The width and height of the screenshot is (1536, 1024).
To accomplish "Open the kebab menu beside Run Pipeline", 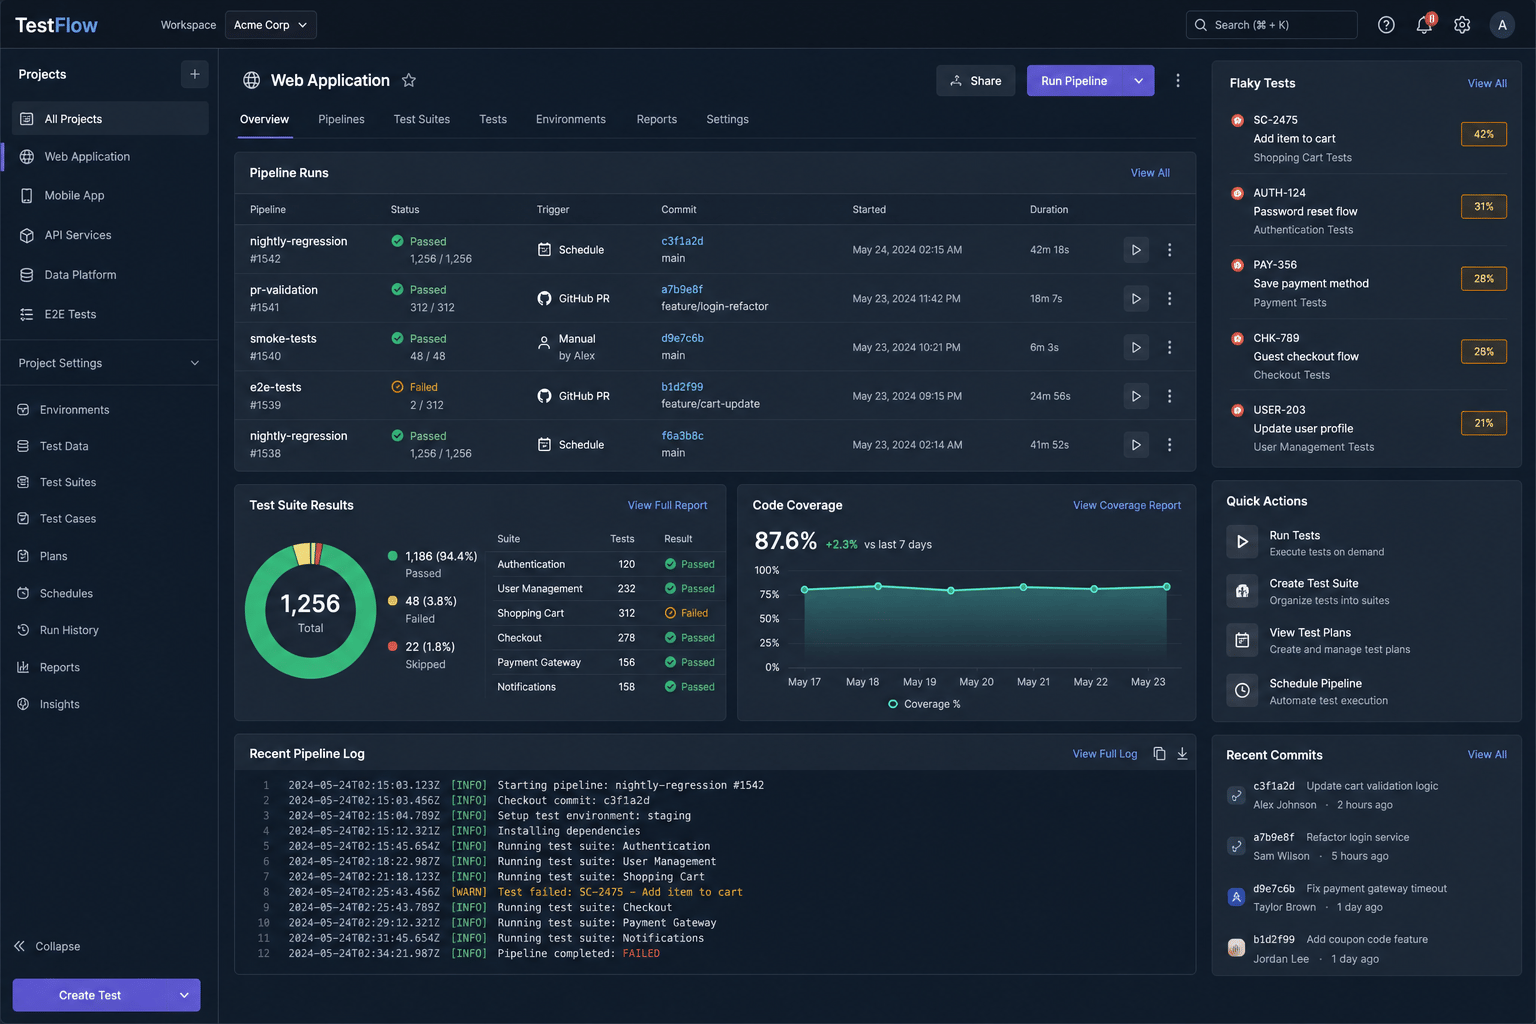I will (x=1178, y=81).
